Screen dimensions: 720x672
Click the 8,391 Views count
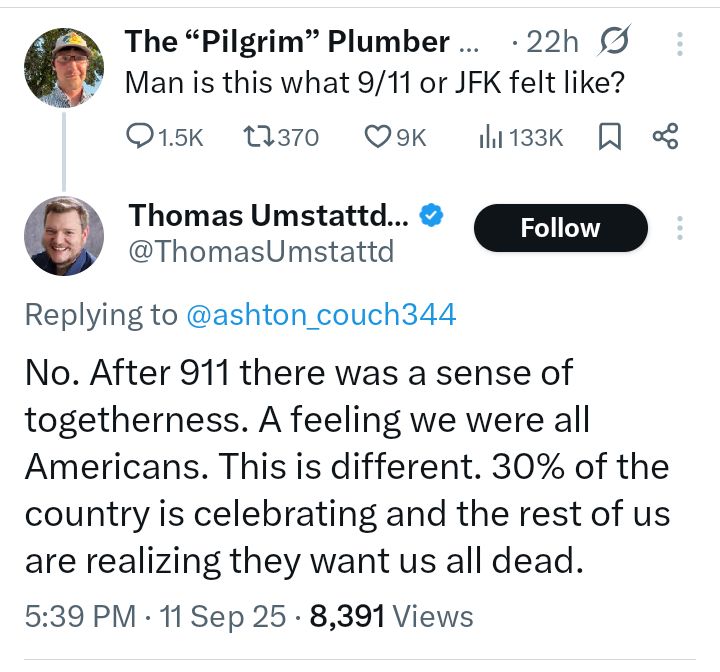392,616
